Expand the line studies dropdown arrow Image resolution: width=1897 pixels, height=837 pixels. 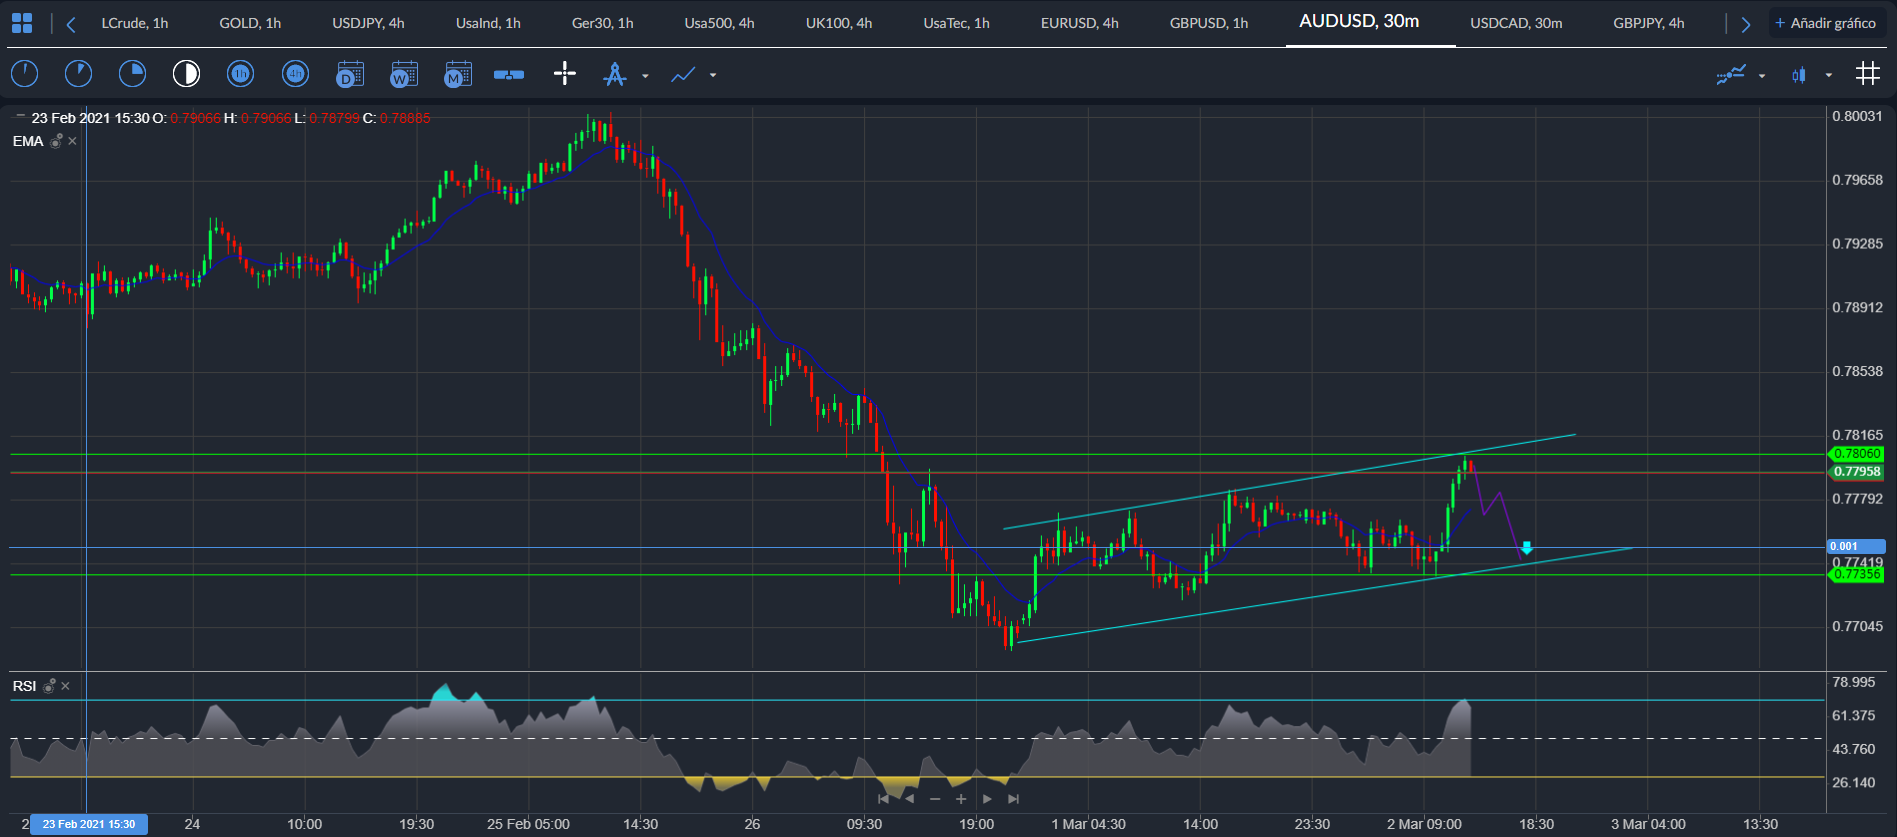tap(713, 75)
